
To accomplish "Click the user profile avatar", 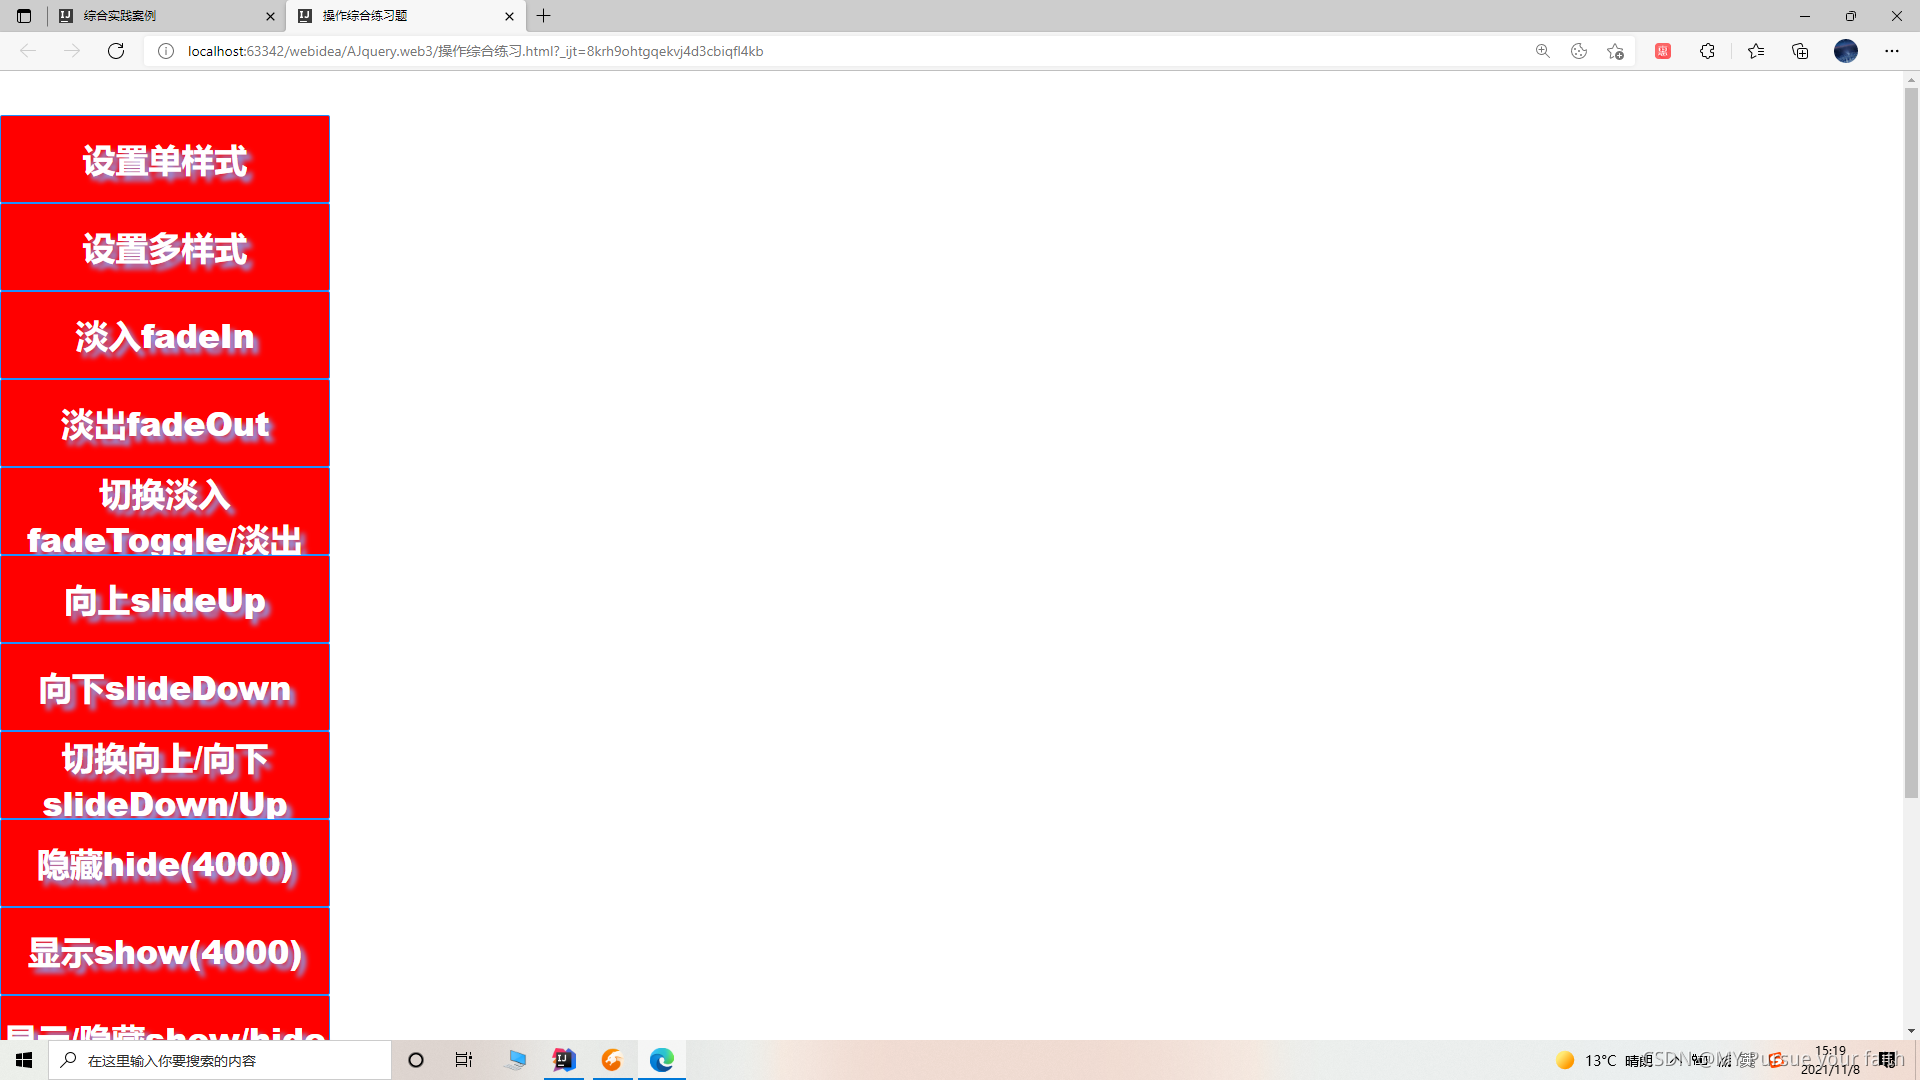I will 1845,51.
